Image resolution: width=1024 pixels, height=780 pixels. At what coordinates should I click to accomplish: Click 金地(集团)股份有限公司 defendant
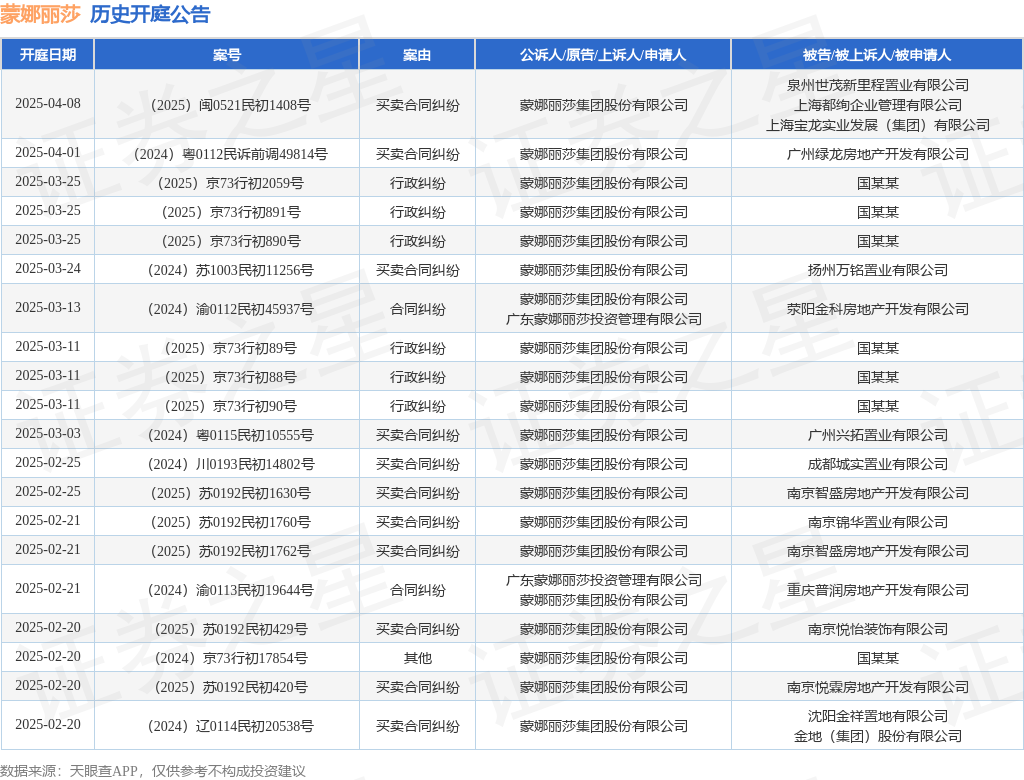click(x=878, y=736)
